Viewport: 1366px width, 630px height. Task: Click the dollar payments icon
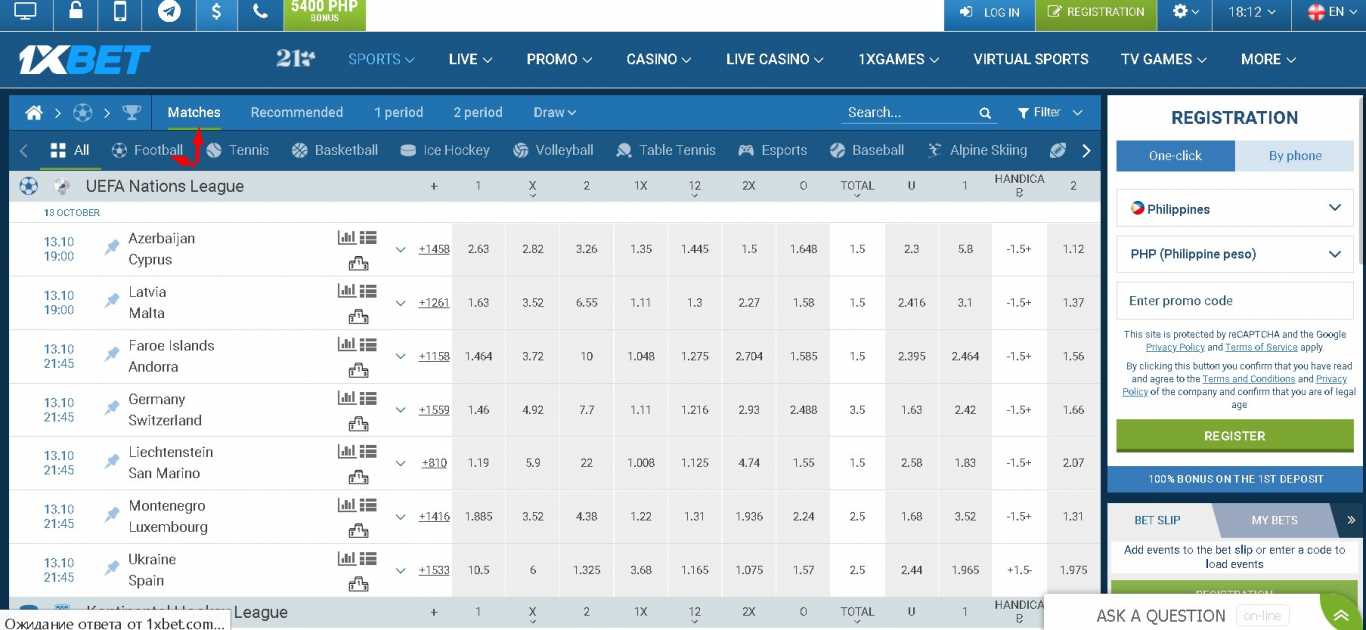[216, 12]
